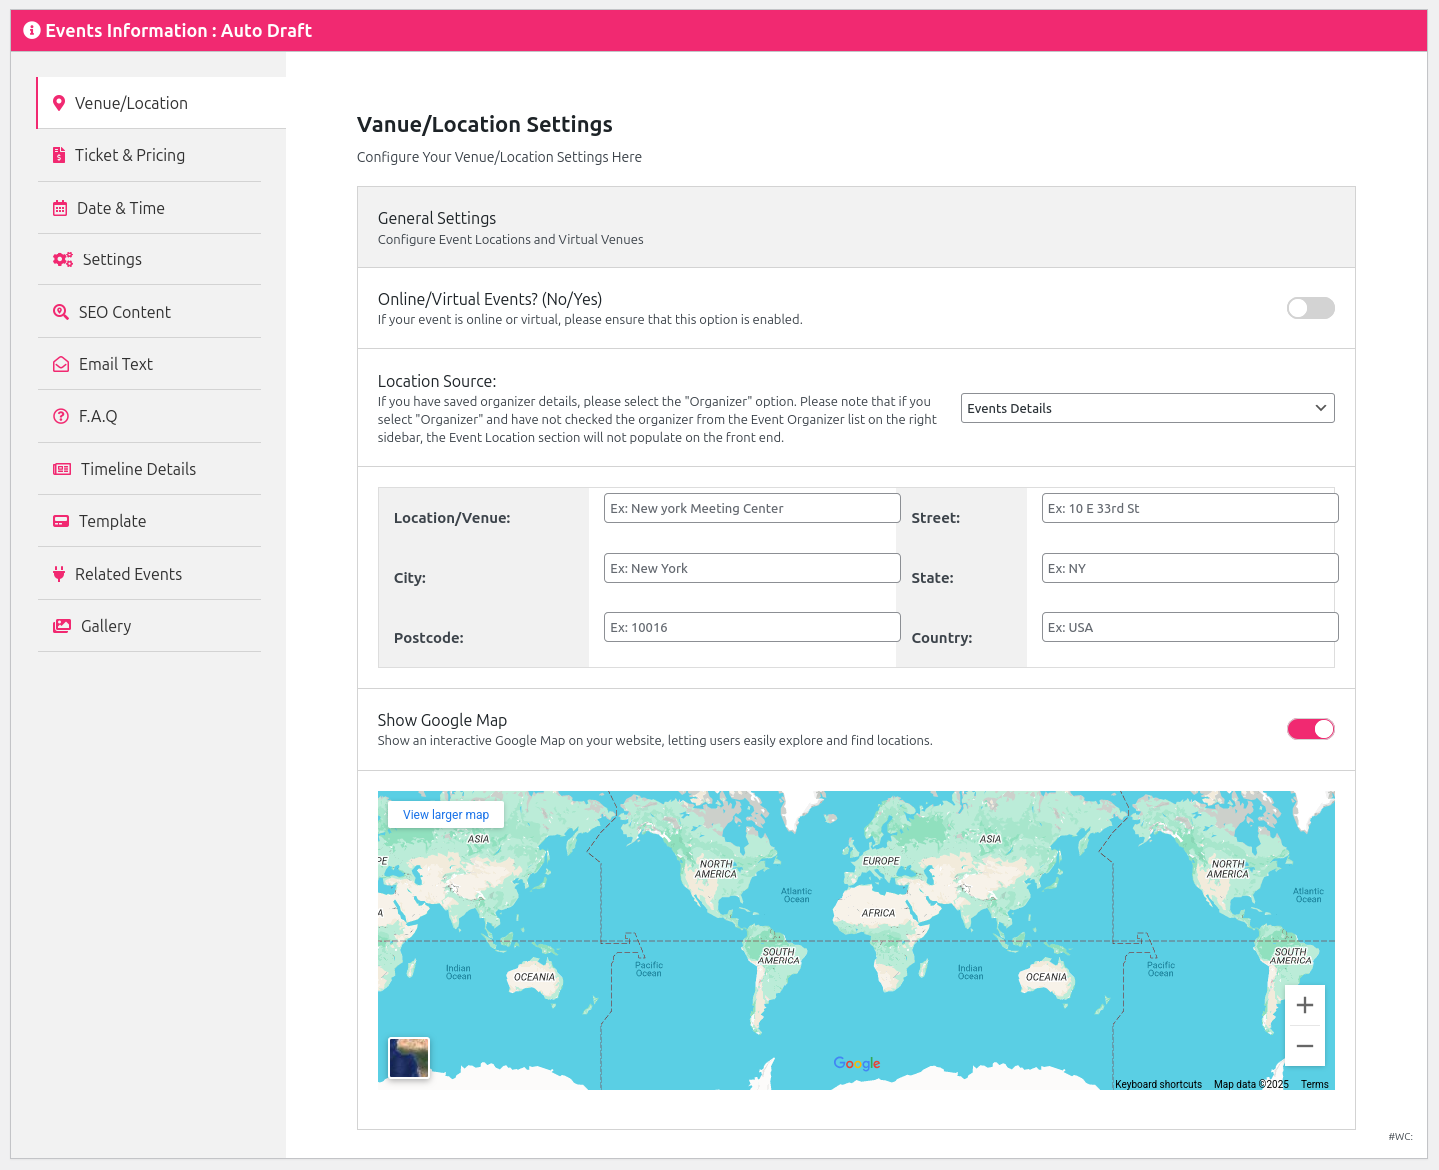Click the Email Text envelope icon
Image resolution: width=1439 pixels, height=1170 pixels.
(61, 364)
